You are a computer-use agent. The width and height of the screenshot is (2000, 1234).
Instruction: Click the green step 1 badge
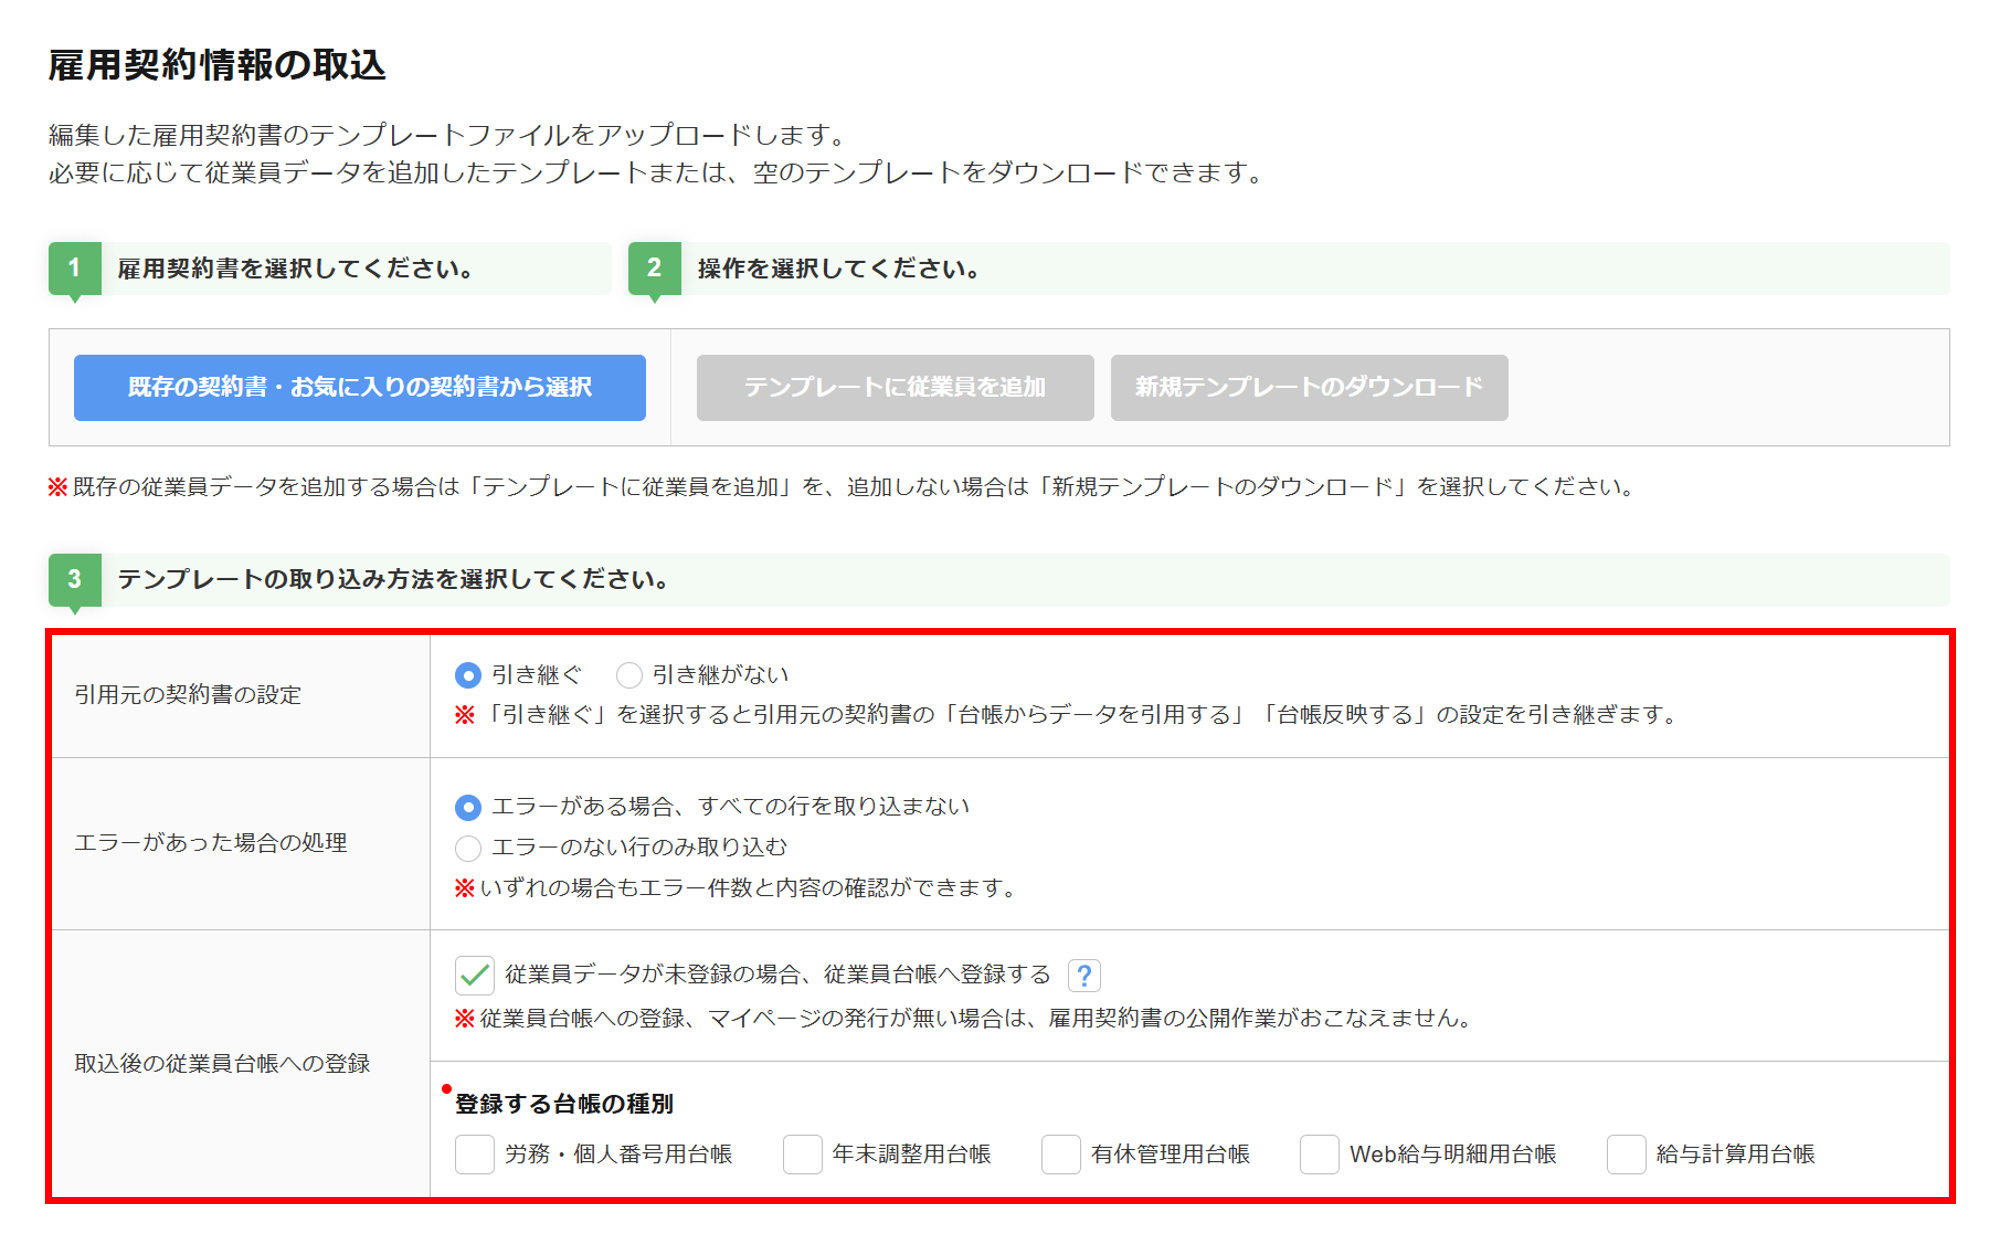click(74, 268)
